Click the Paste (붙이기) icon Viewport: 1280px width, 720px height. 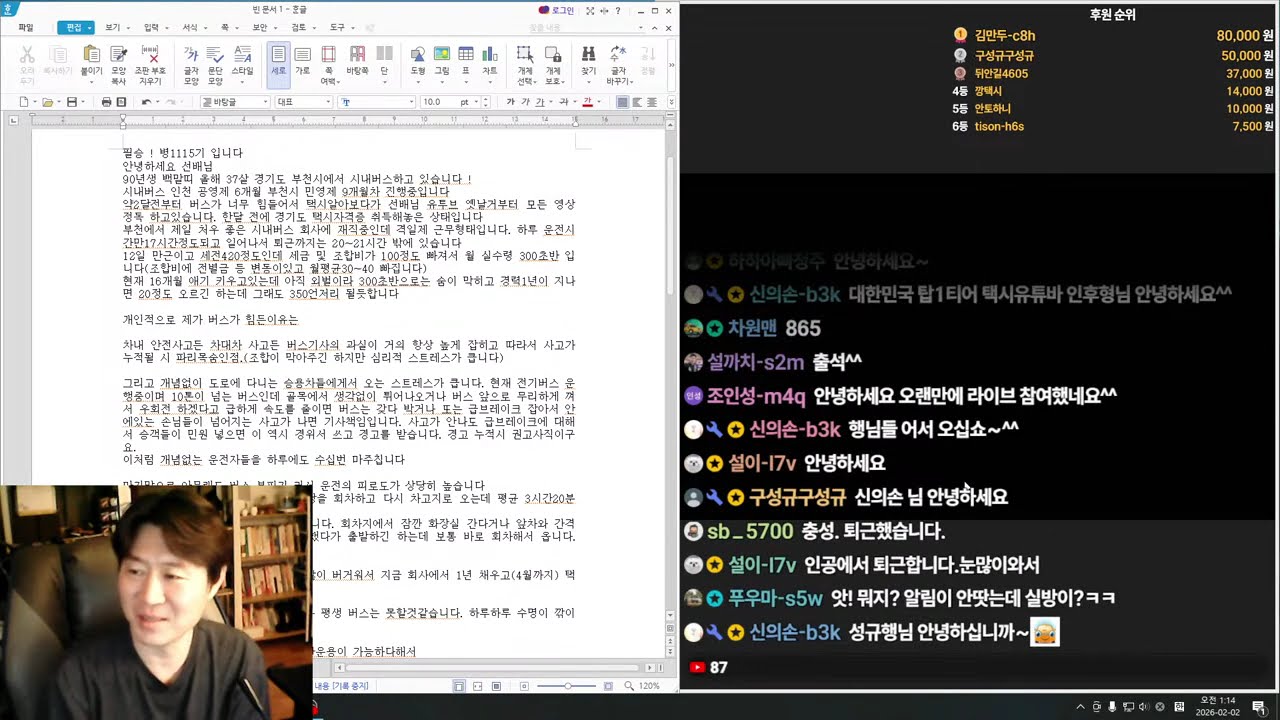coord(91,54)
